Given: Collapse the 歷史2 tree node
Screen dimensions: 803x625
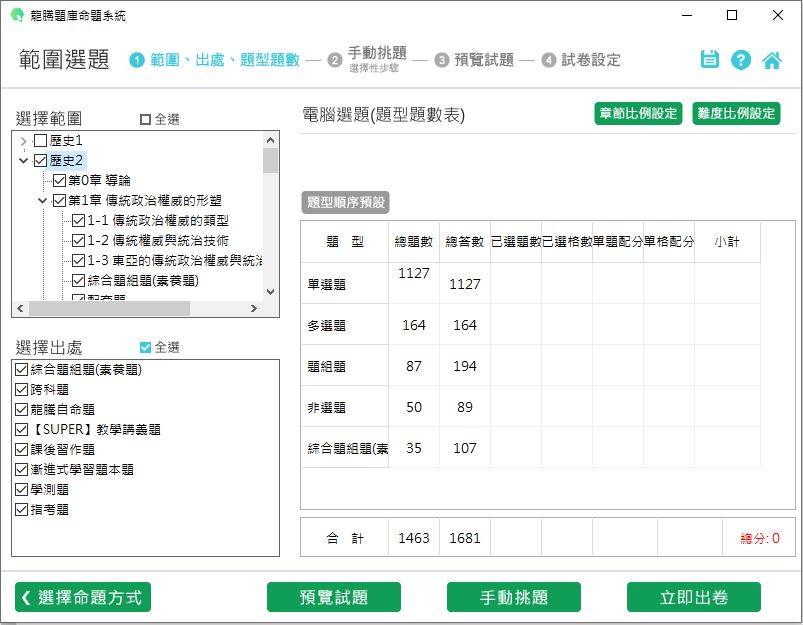Looking at the screenshot, I should [24, 160].
